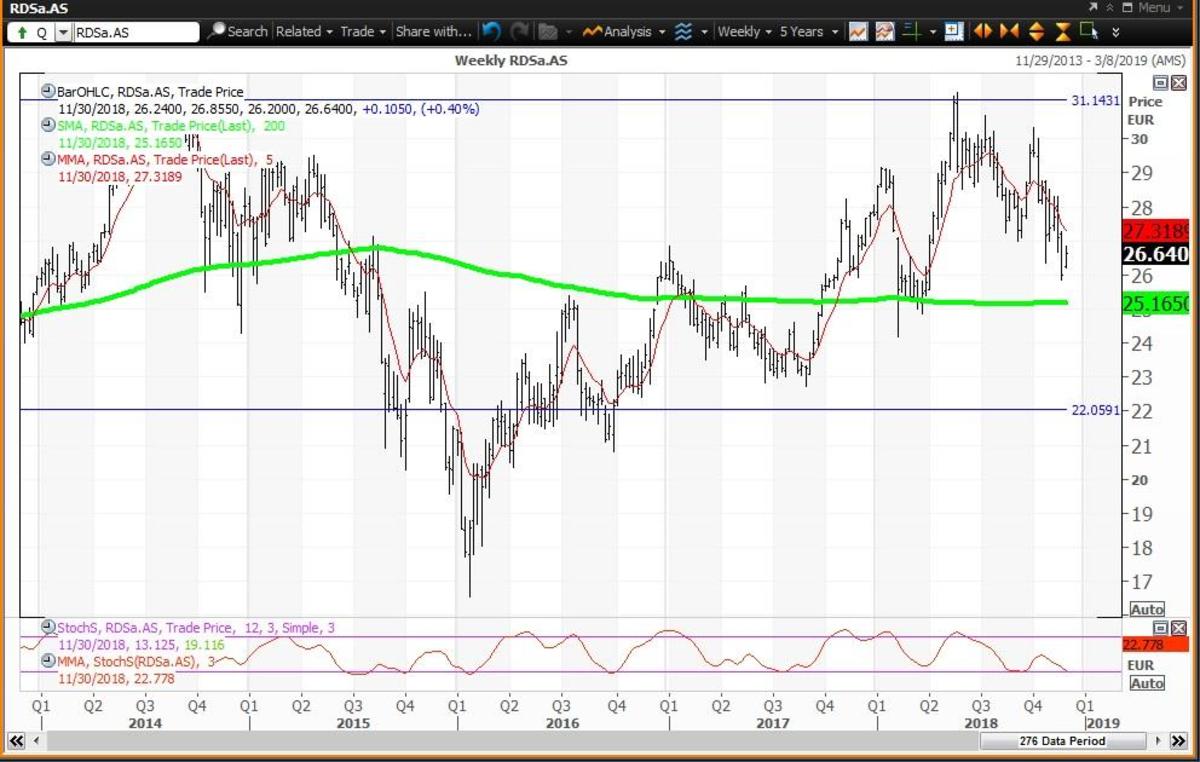Open the Related menu
1200x762 pixels.
(304, 32)
